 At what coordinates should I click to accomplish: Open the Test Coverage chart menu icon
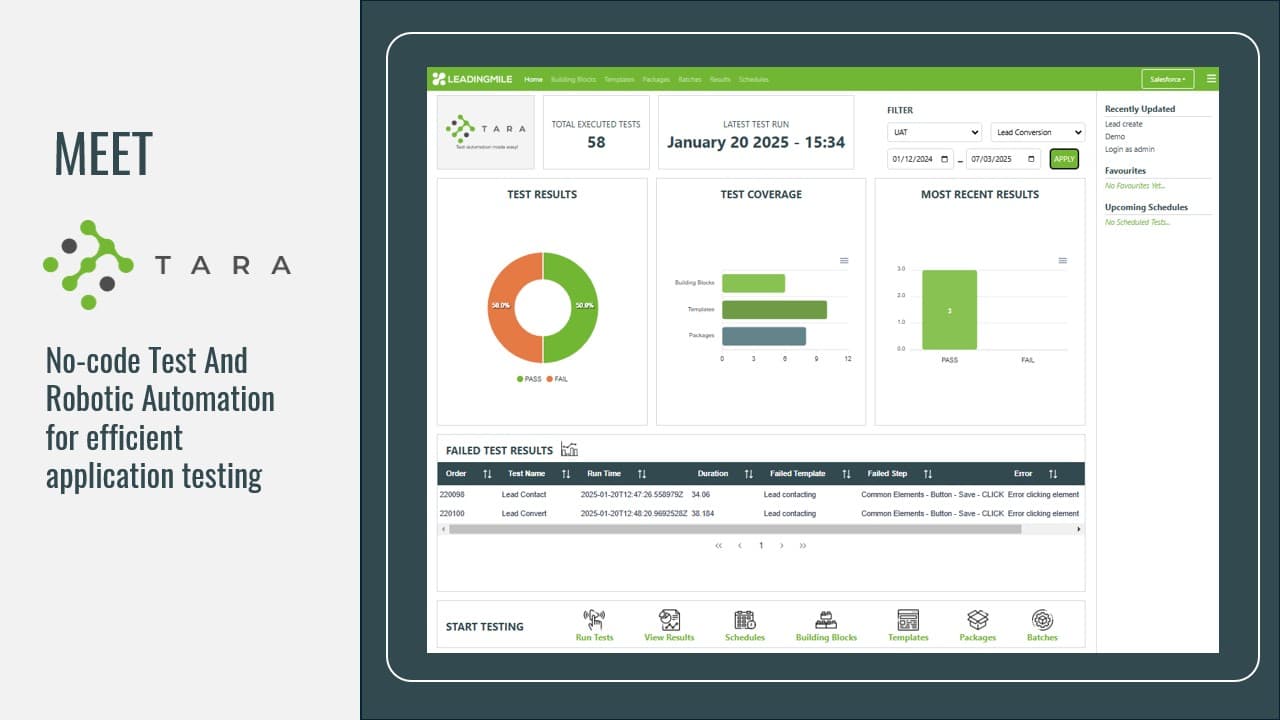point(844,260)
